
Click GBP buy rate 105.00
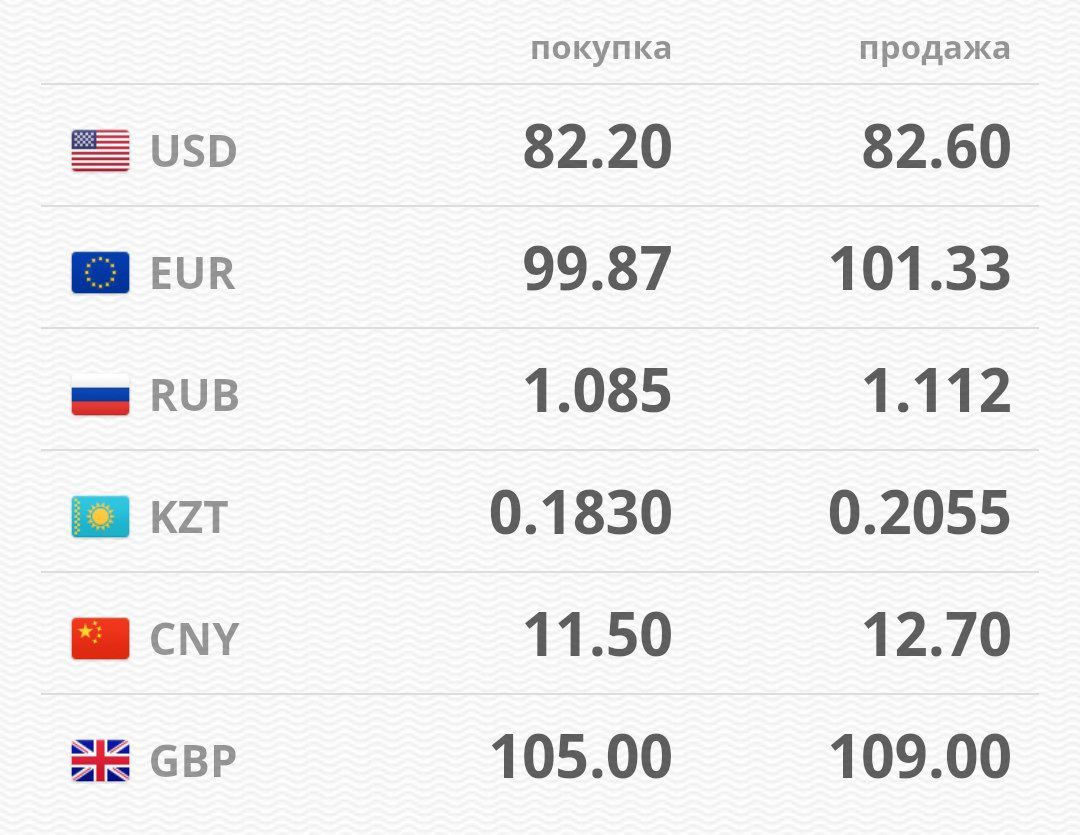pos(580,758)
